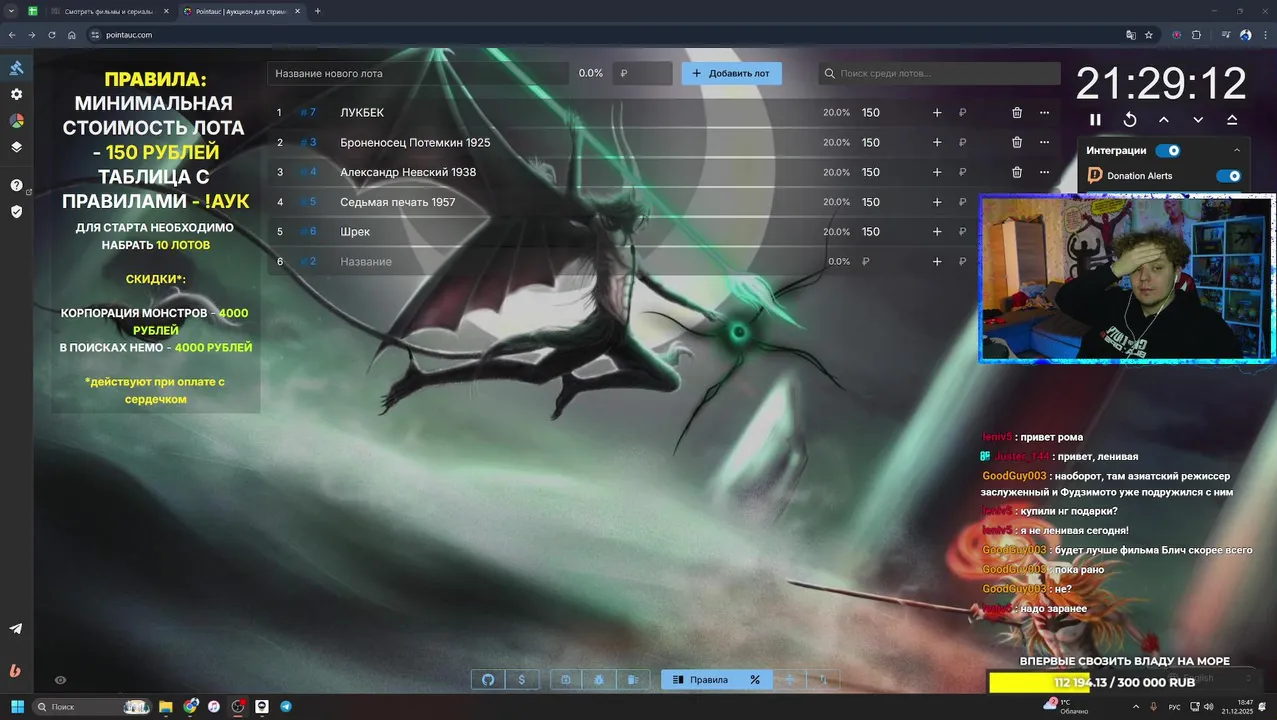Delete the Александр Невский 1938 lot

(1017, 172)
